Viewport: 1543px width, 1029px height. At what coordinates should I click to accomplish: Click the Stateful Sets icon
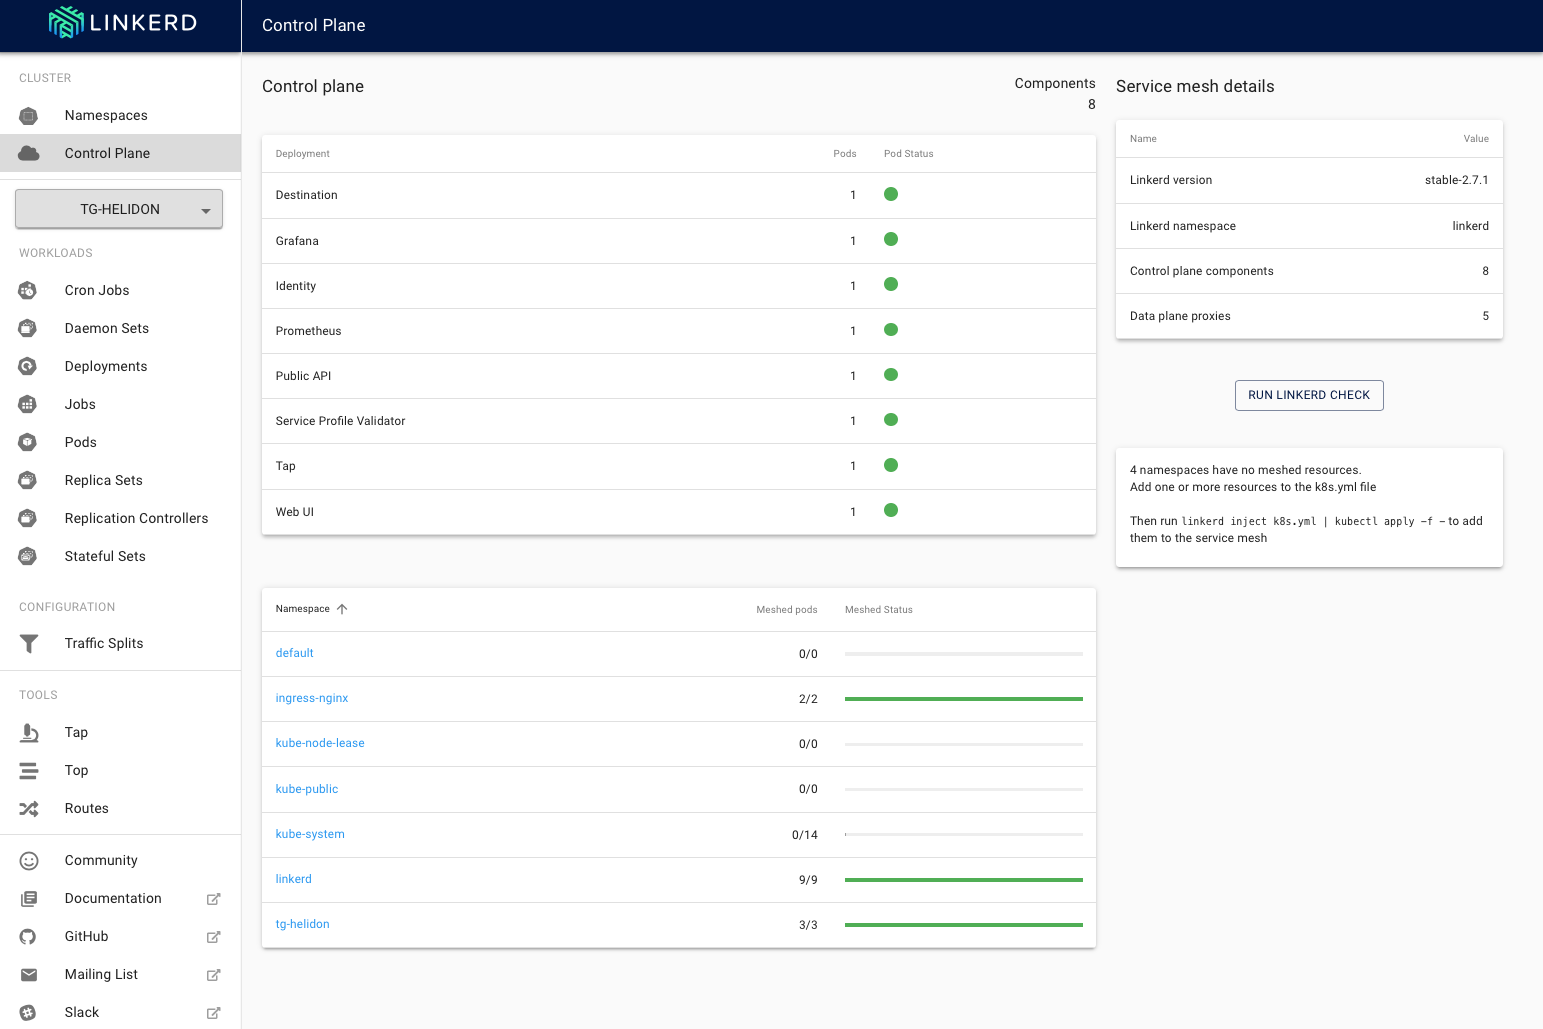(28, 556)
